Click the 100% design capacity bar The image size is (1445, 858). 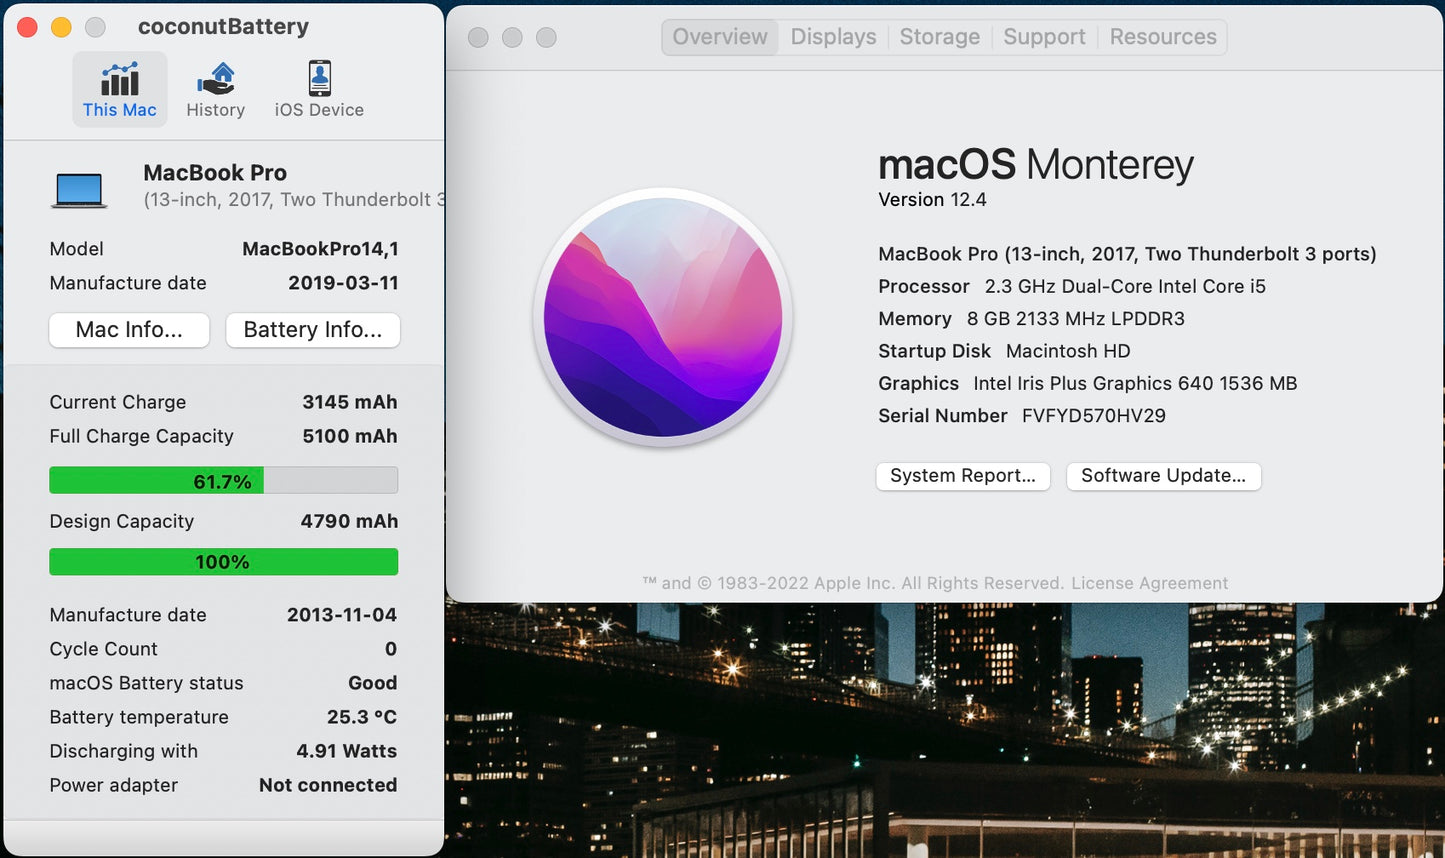(x=223, y=562)
